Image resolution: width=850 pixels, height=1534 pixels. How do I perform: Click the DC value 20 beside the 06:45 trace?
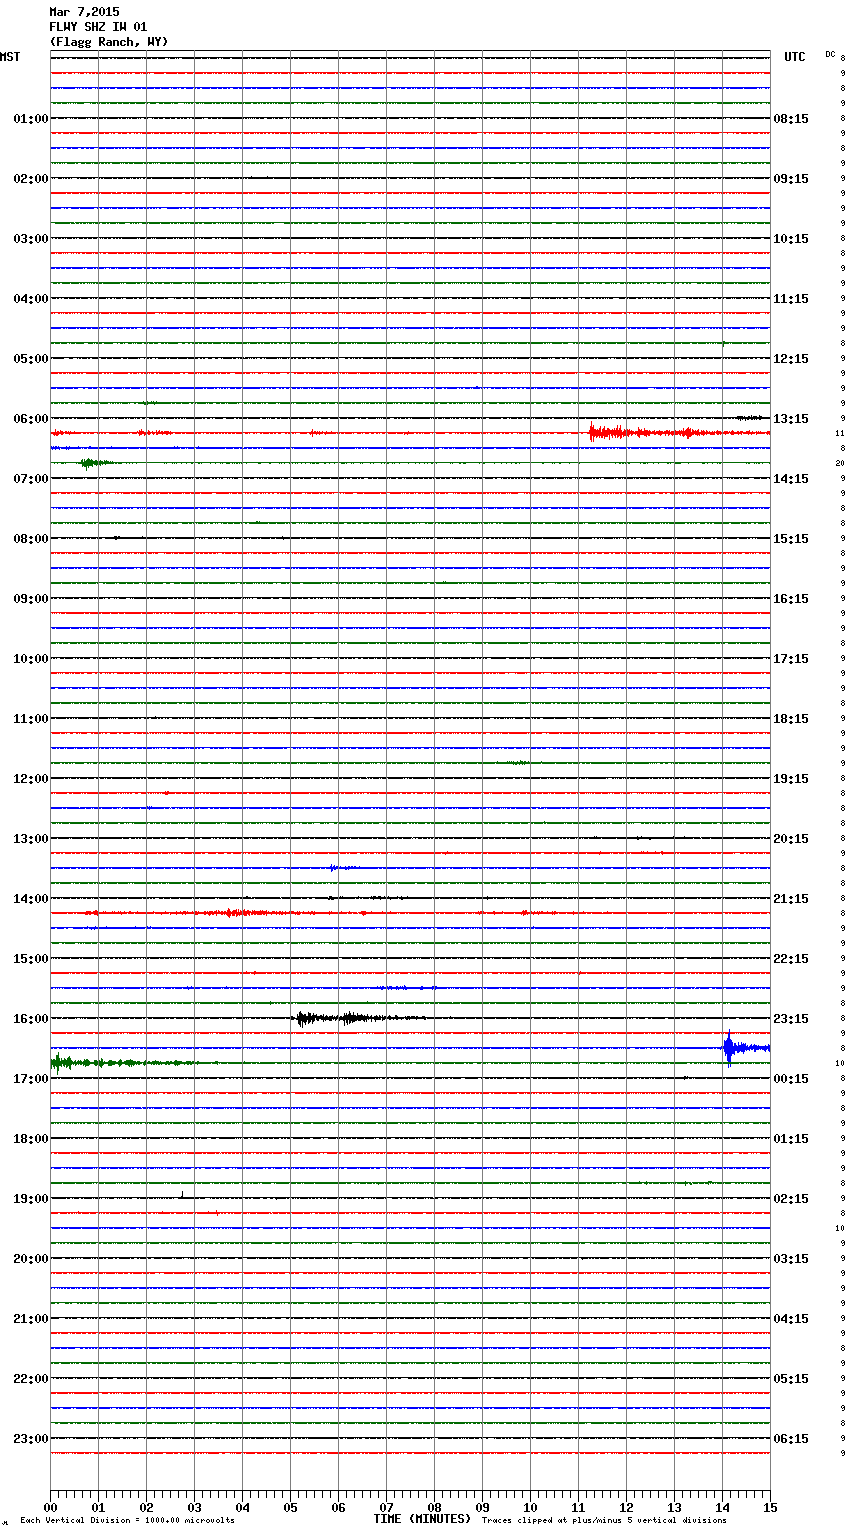point(840,463)
